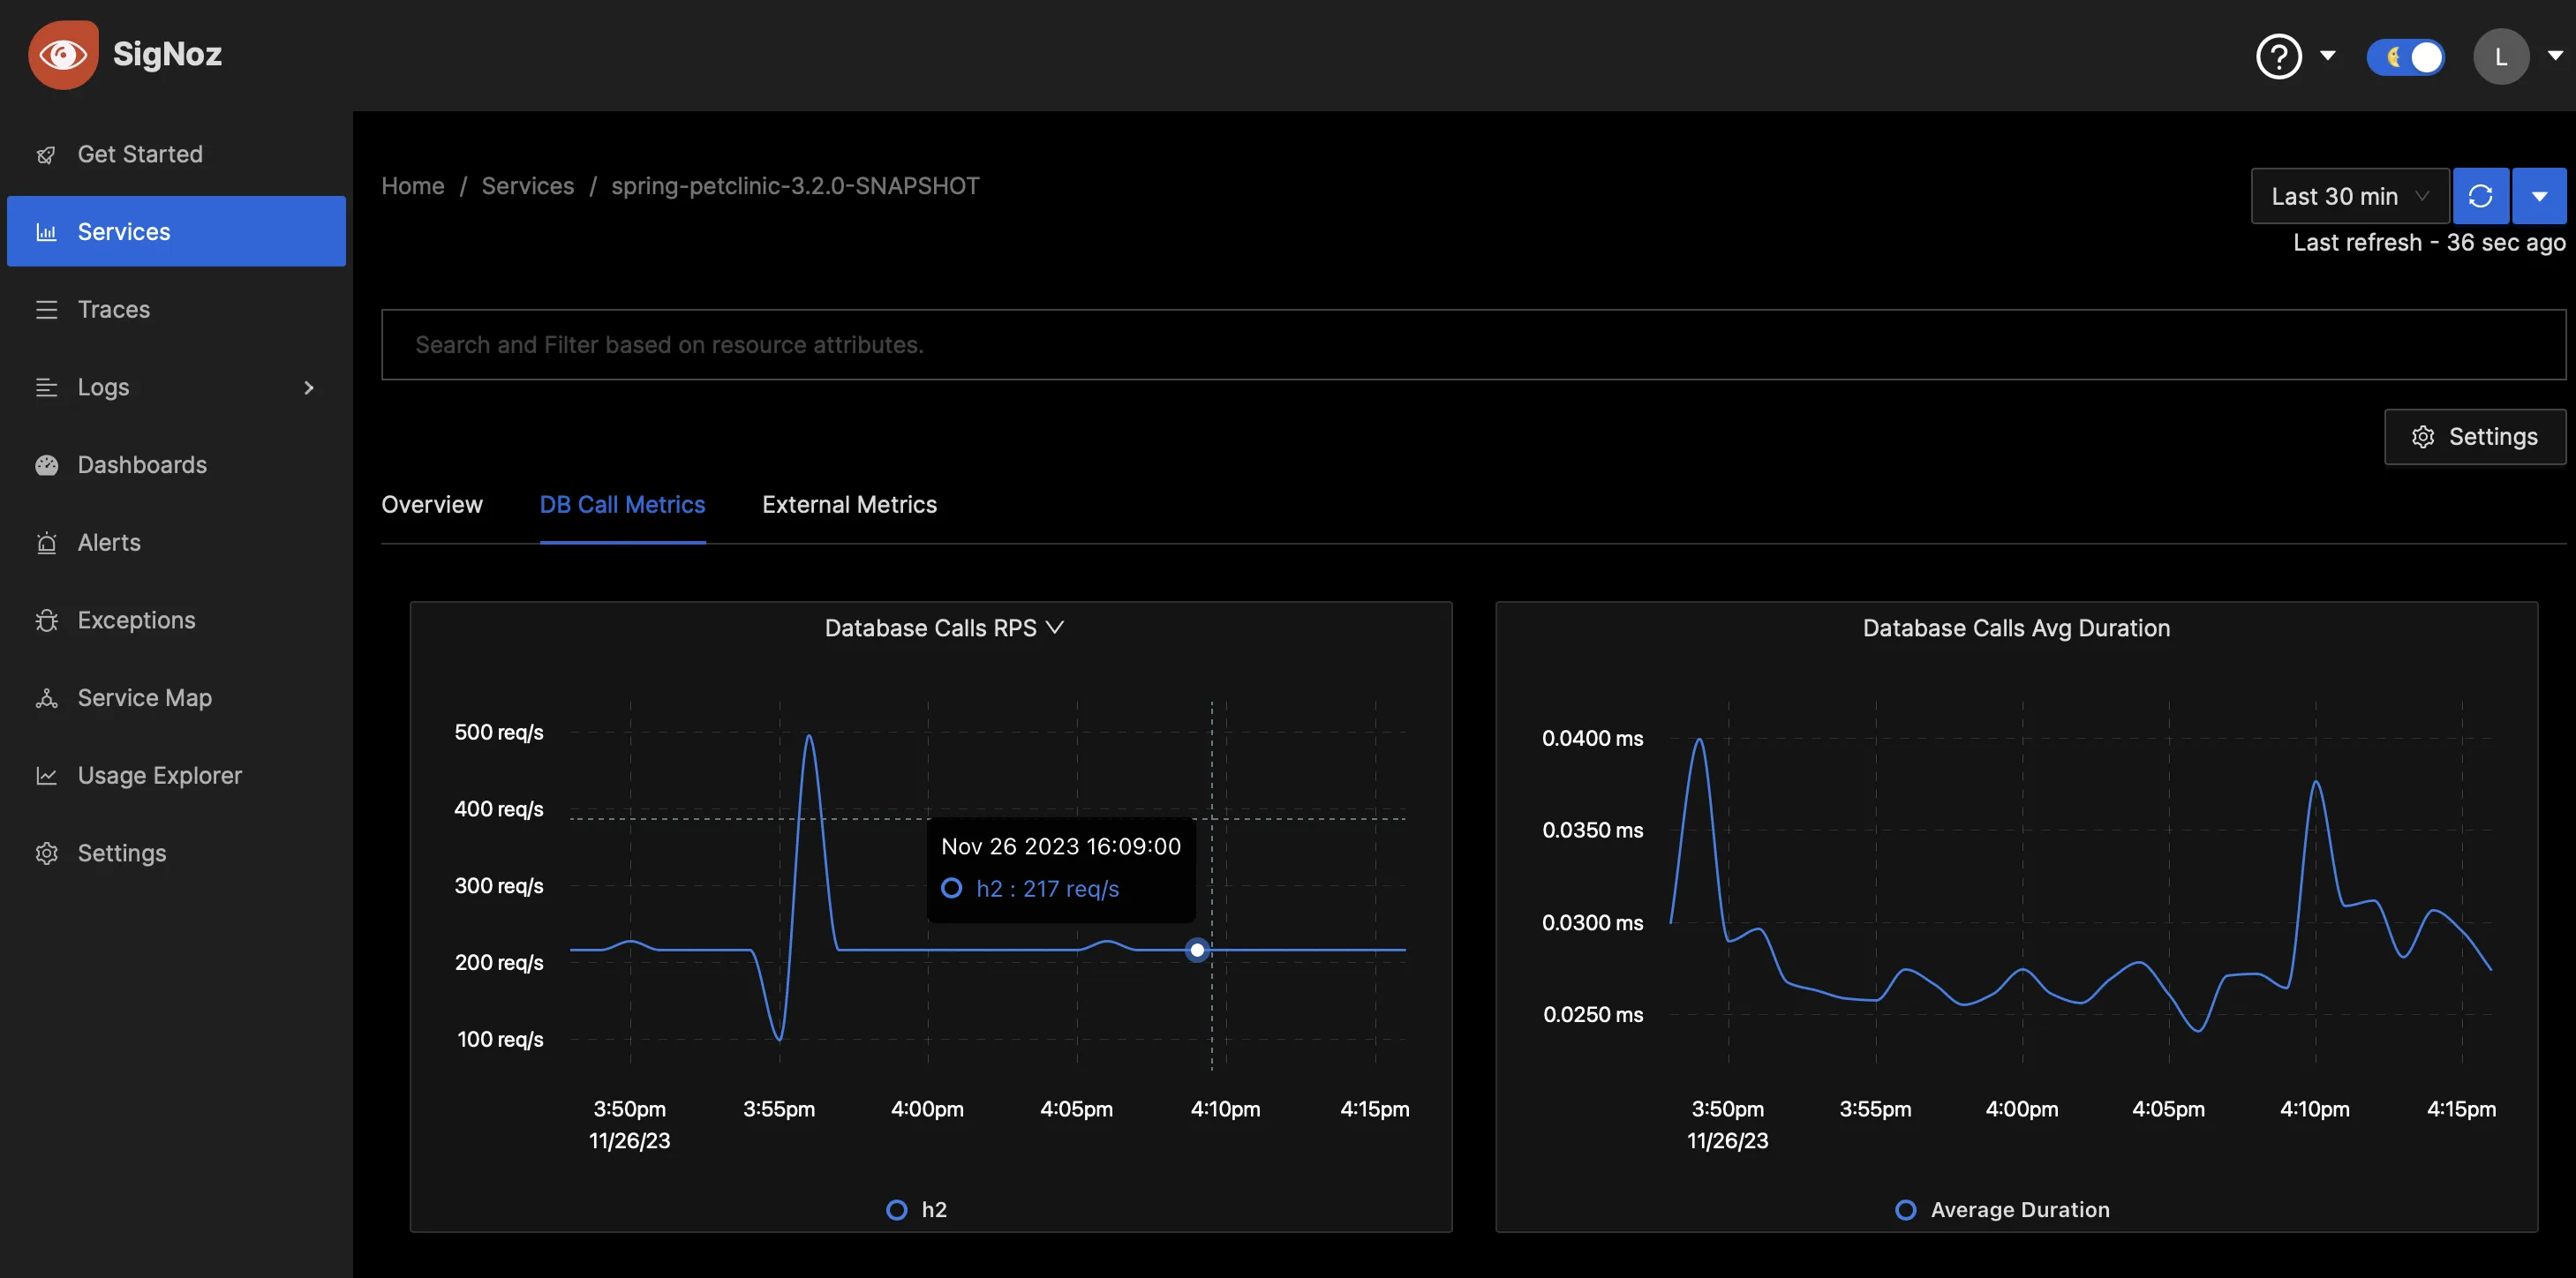Open Traces in the sidebar

[176, 309]
